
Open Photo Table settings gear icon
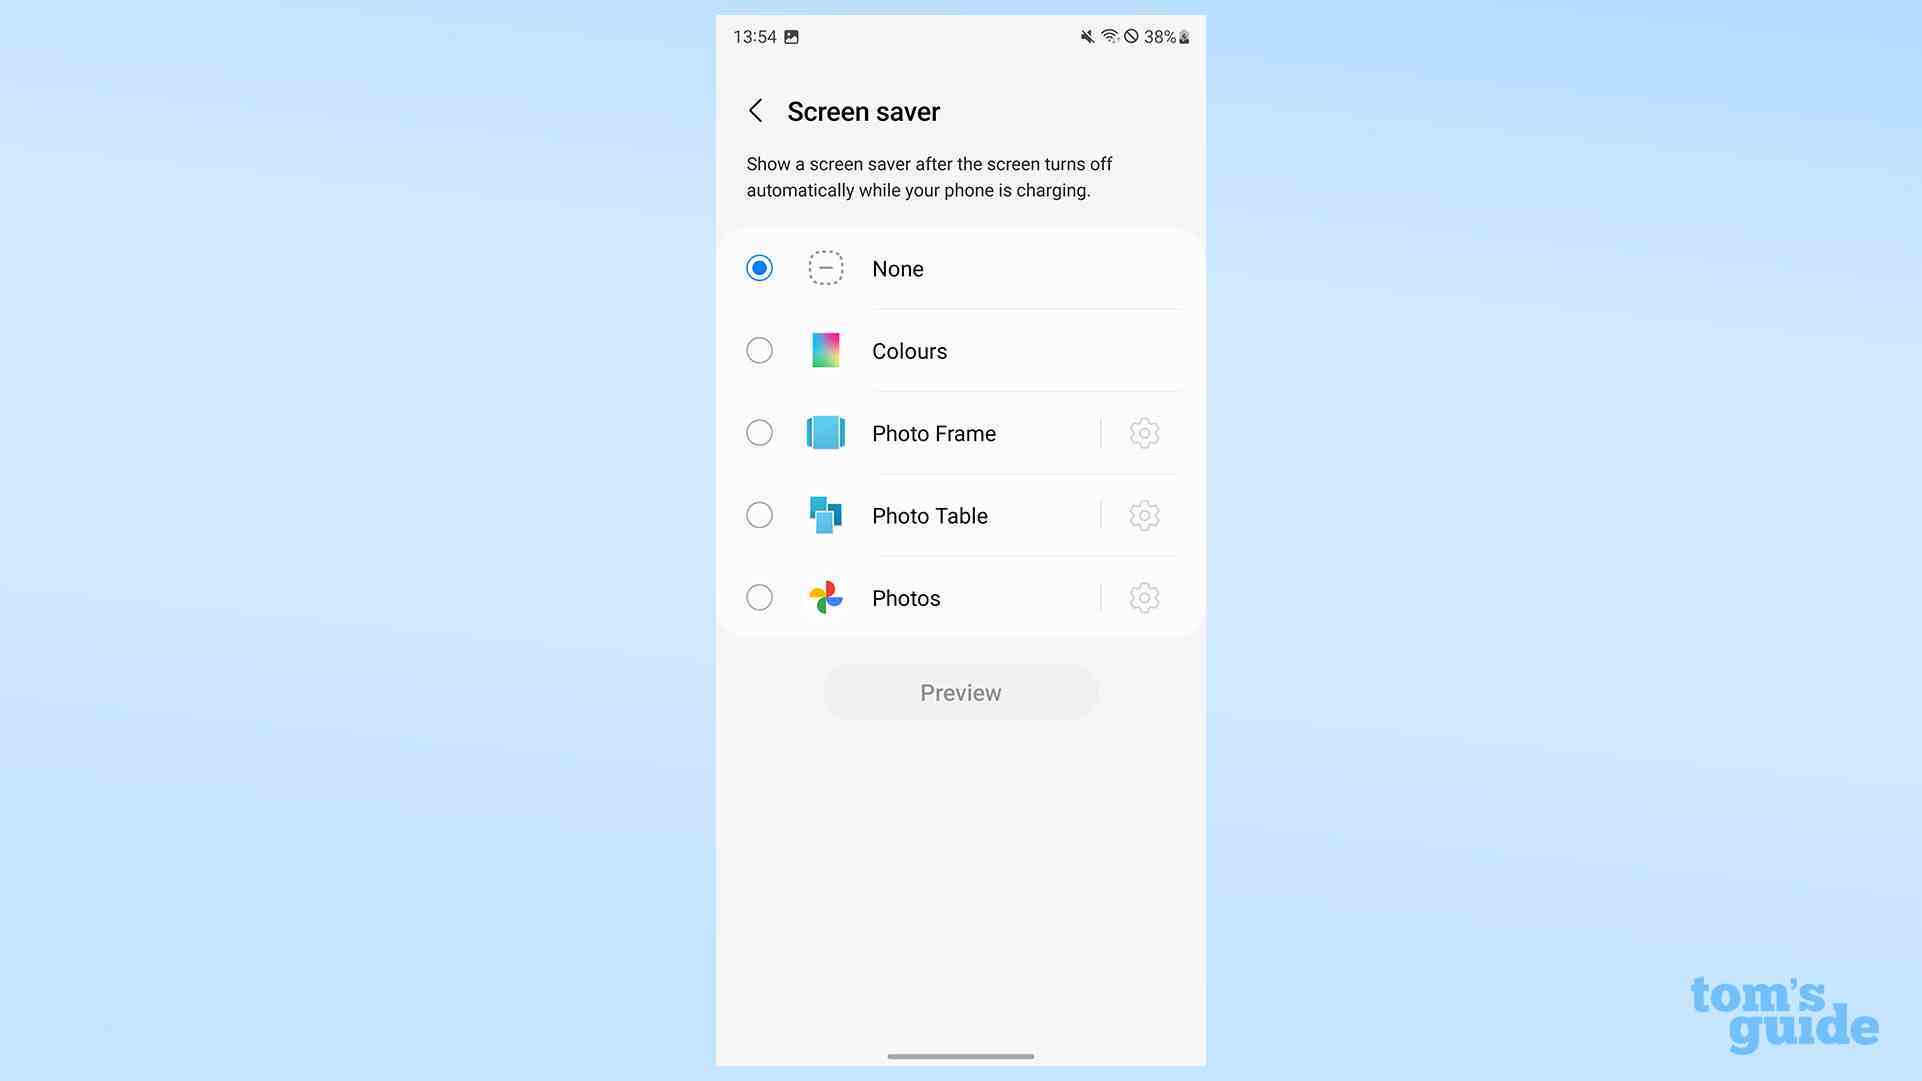(1143, 515)
